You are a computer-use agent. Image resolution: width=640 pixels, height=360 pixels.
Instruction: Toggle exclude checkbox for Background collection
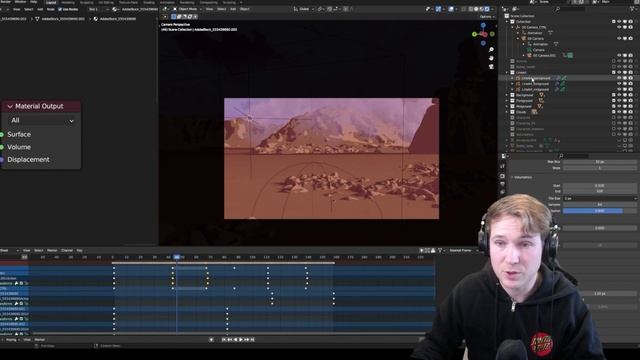[x=613, y=95]
